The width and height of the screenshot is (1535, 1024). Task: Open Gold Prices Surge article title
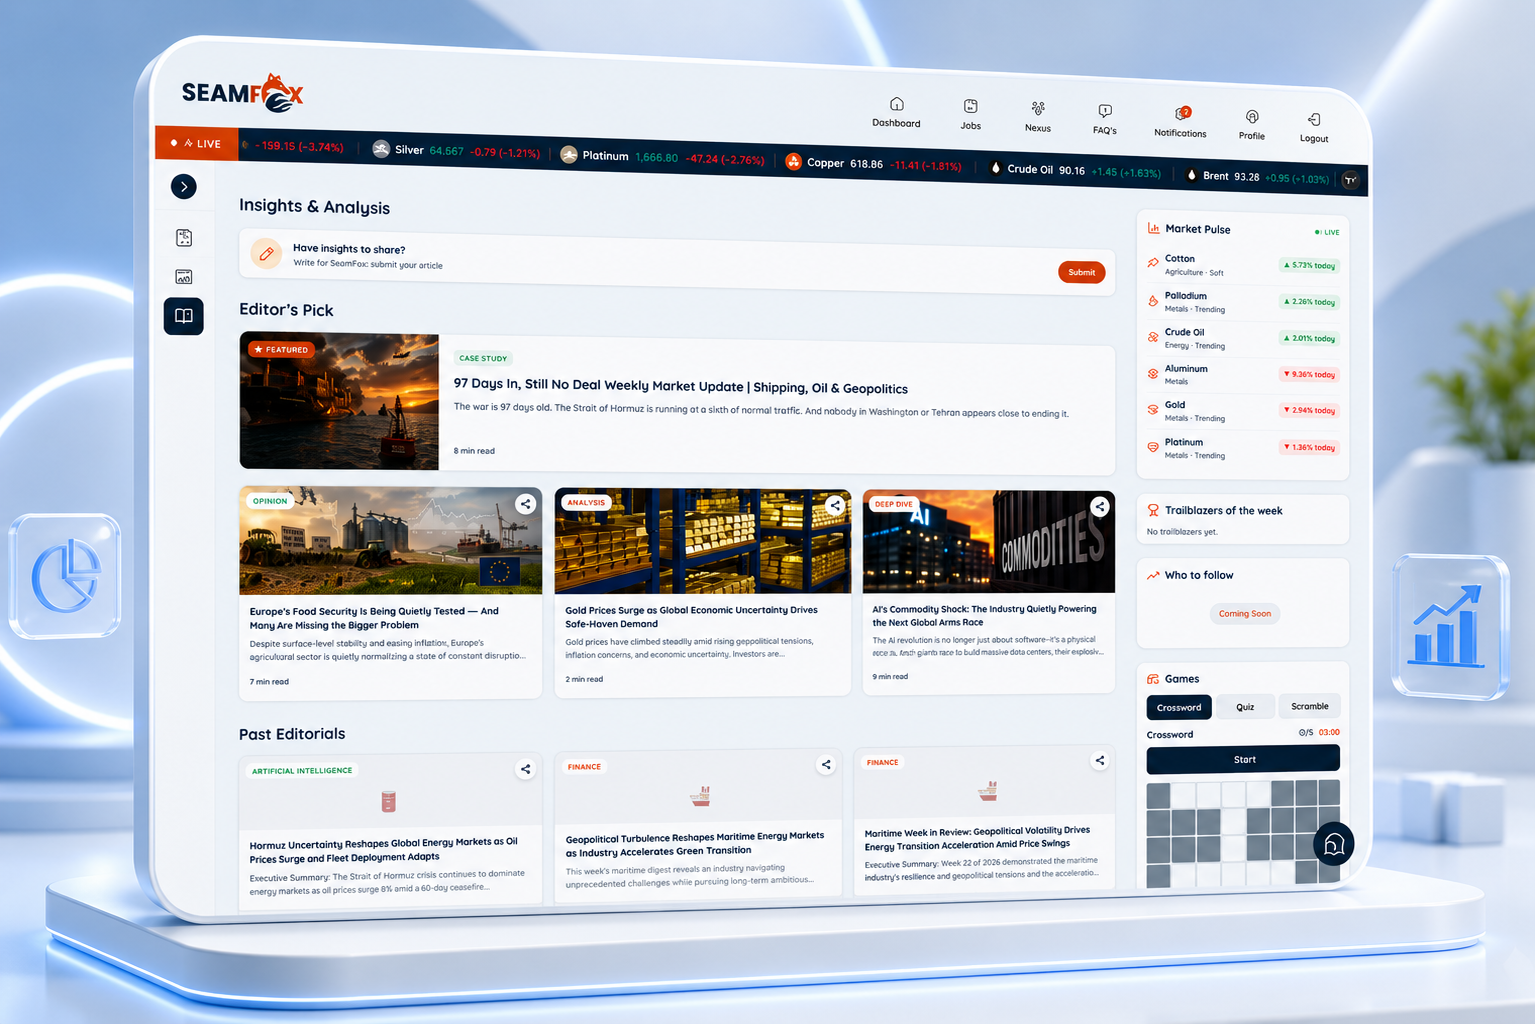[x=691, y=617]
